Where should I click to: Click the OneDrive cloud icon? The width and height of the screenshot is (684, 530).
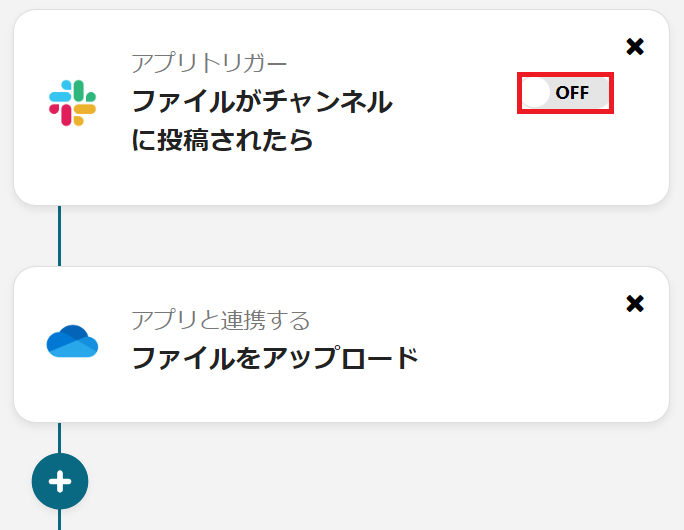click(x=72, y=341)
